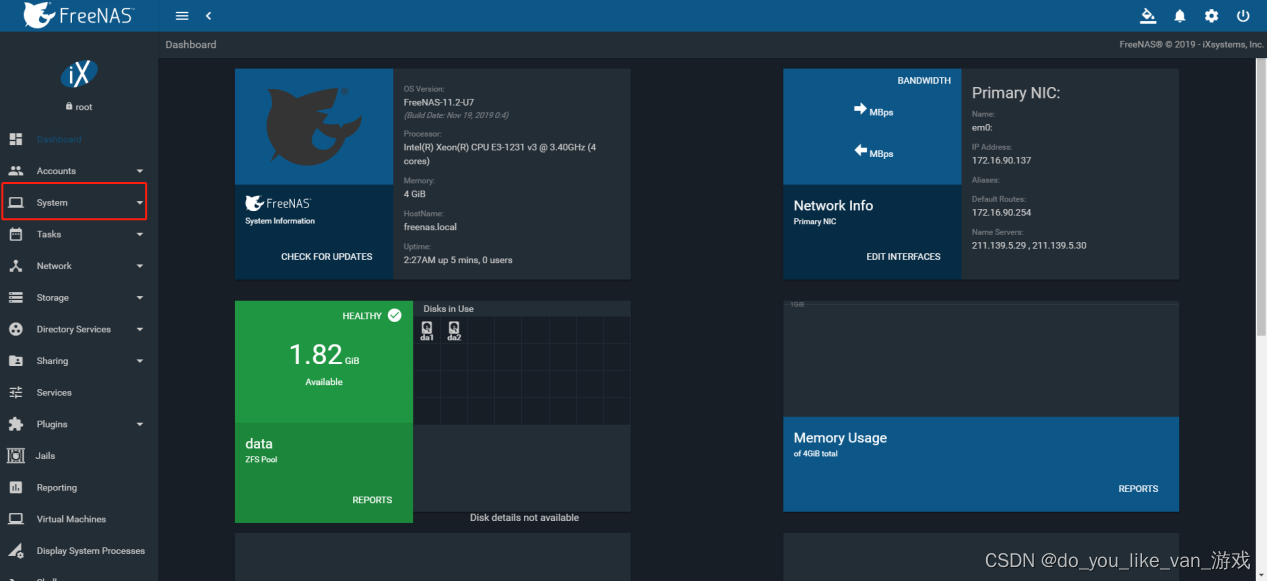Click the Storage stacked disks icon
Viewport: 1267px width, 581px height.
[x=15, y=297]
